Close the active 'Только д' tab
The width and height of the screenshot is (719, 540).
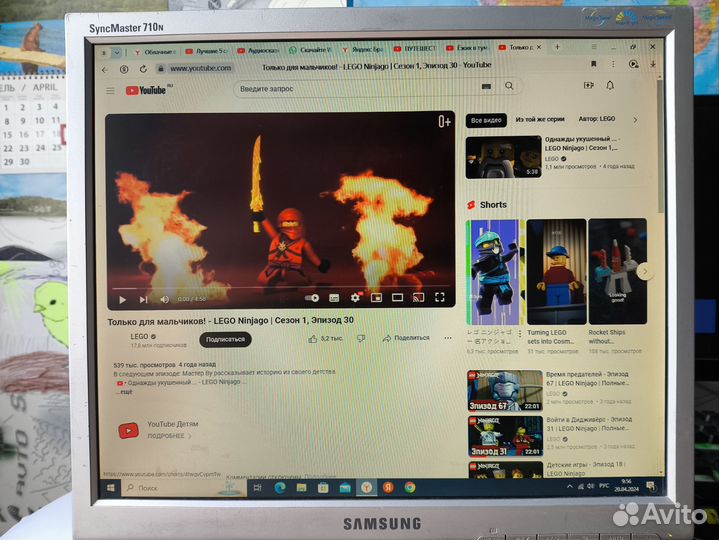pyautogui.click(x=539, y=47)
